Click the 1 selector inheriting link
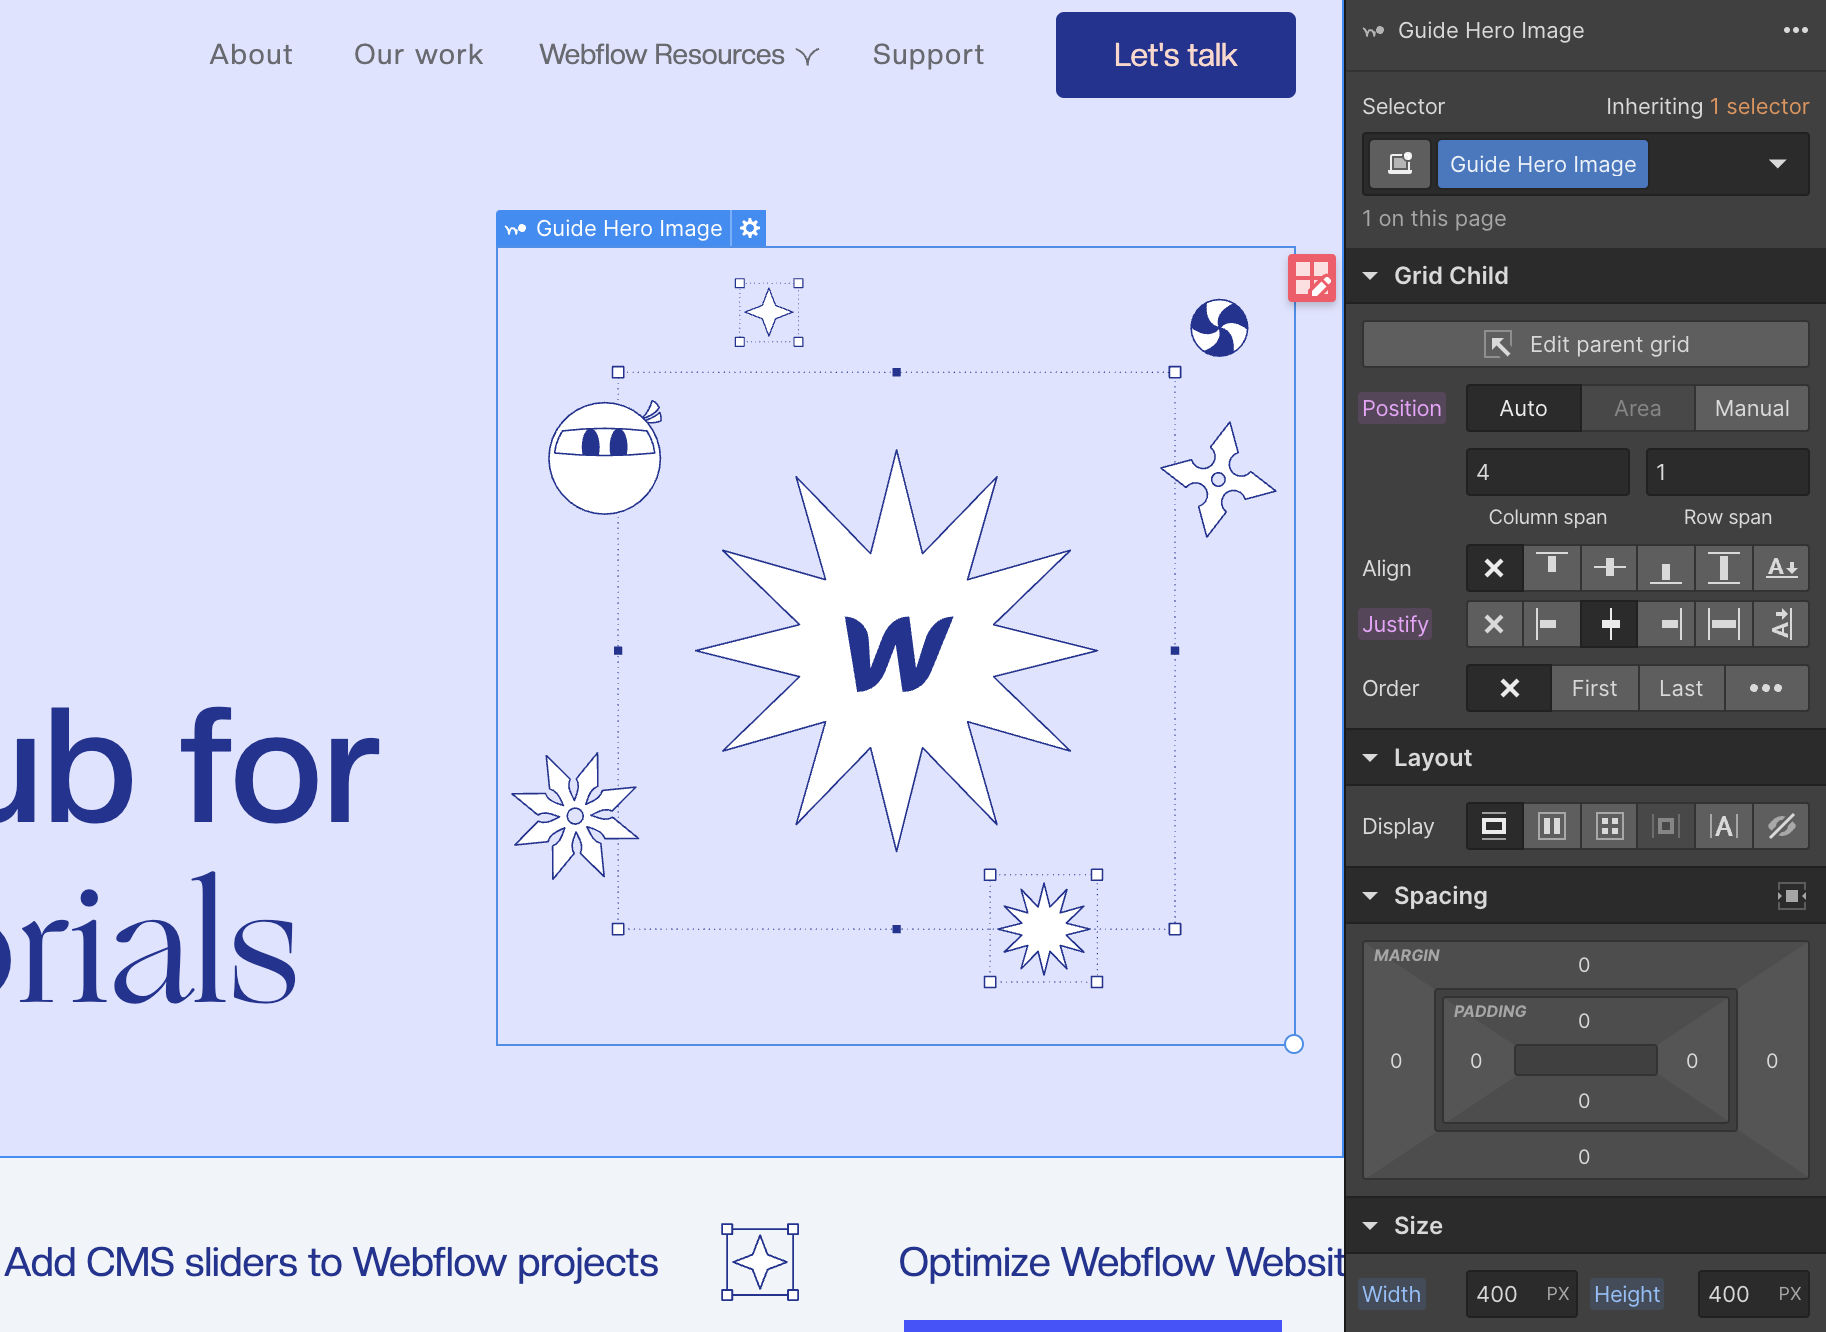1826x1332 pixels. pos(1759,106)
